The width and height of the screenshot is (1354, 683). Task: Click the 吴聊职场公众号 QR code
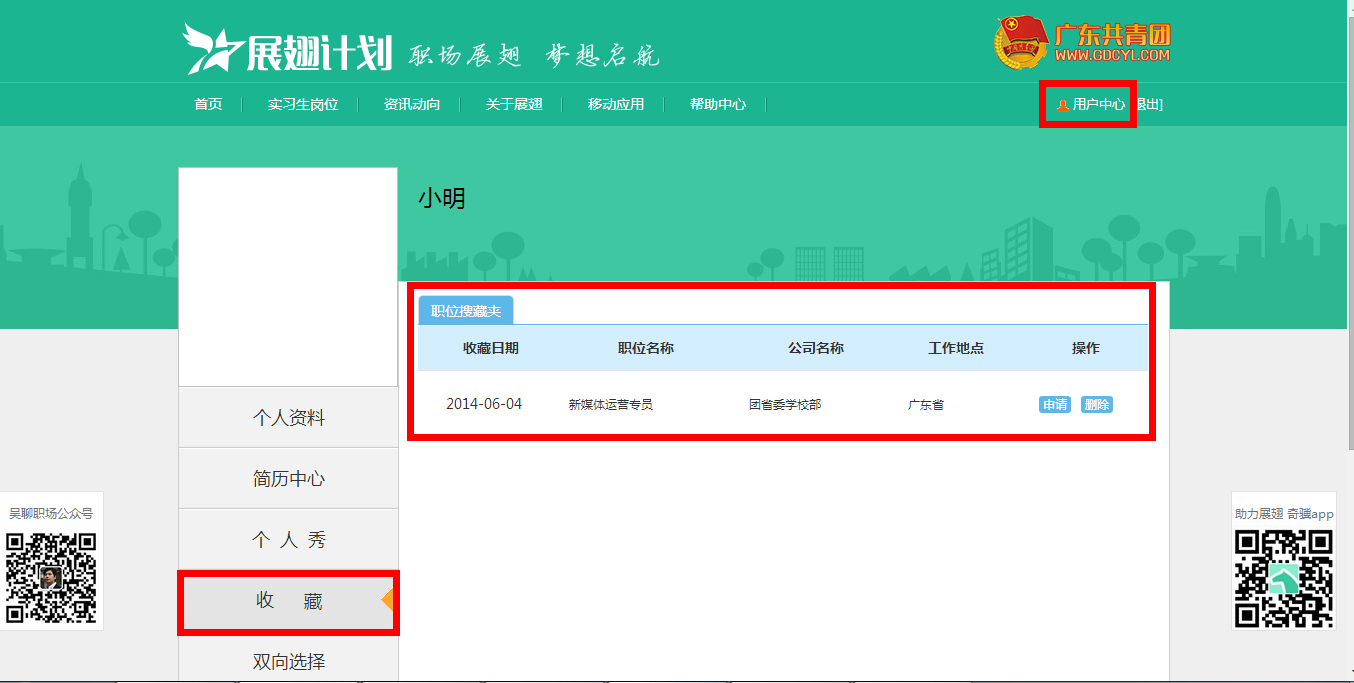click(x=51, y=578)
